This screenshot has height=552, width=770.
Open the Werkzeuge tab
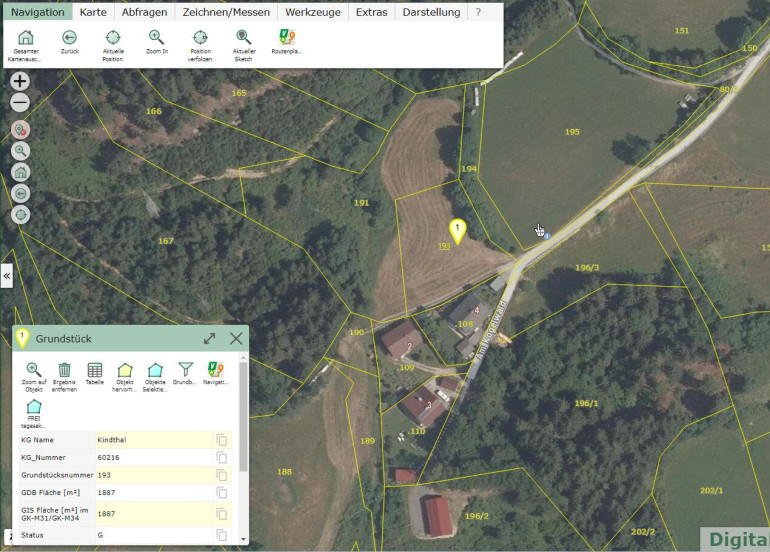click(x=312, y=12)
